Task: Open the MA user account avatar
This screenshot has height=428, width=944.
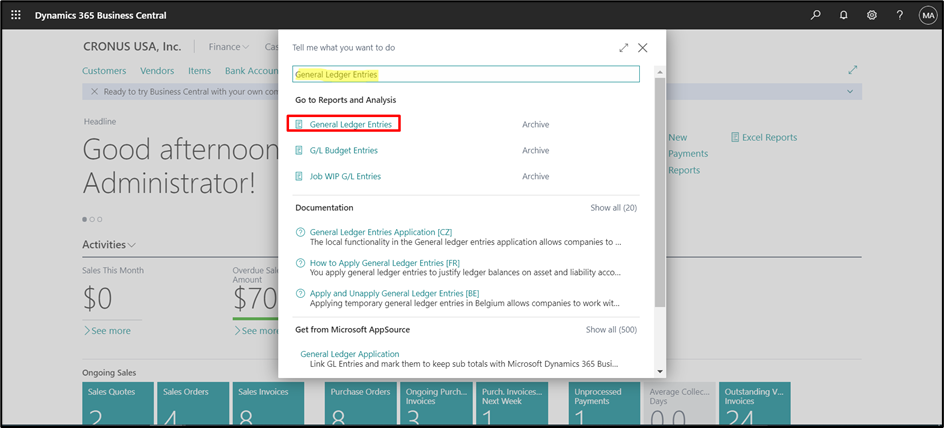Action: (927, 15)
